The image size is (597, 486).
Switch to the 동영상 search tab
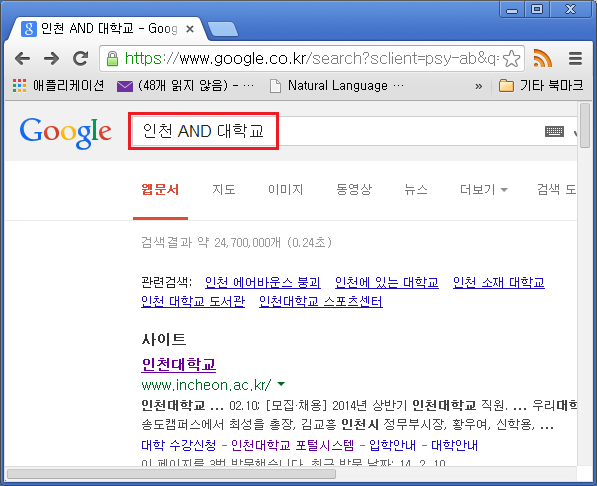[x=354, y=189]
